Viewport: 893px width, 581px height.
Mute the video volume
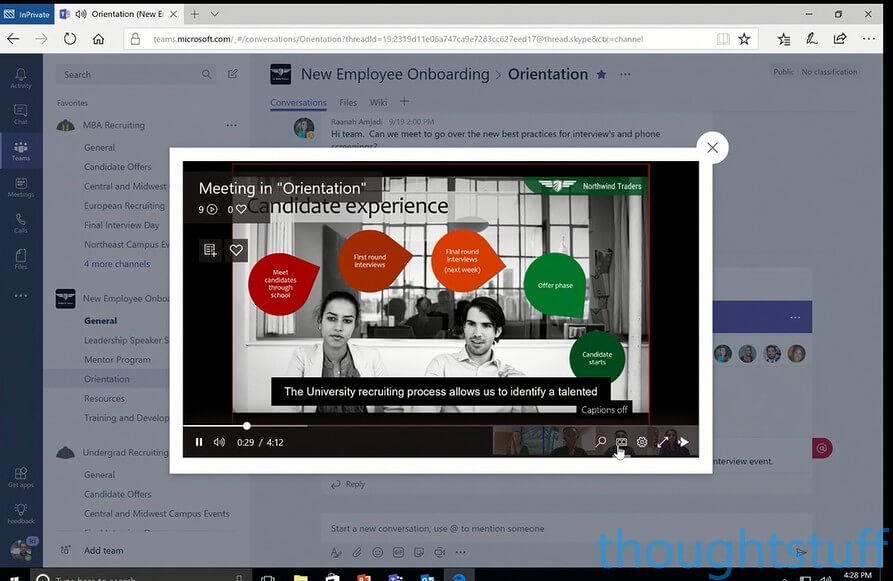pos(219,442)
